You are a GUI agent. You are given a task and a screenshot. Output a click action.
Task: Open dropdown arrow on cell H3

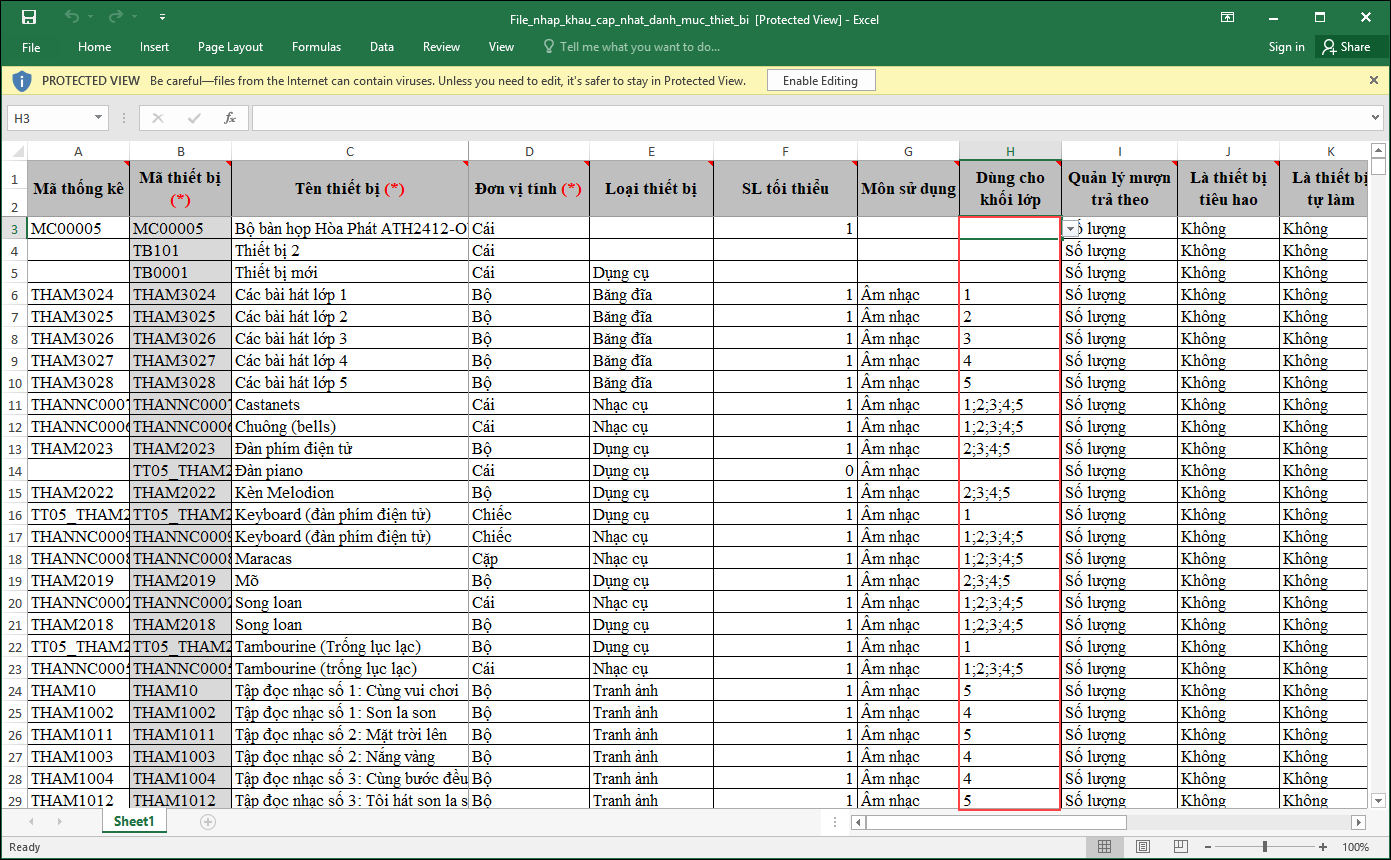(x=1071, y=229)
